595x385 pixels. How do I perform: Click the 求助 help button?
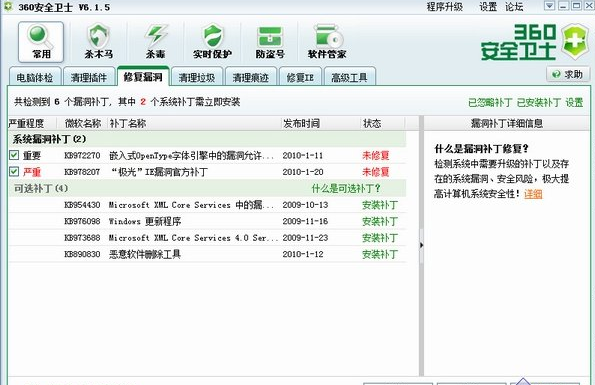pyautogui.click(x=568, y=74)
